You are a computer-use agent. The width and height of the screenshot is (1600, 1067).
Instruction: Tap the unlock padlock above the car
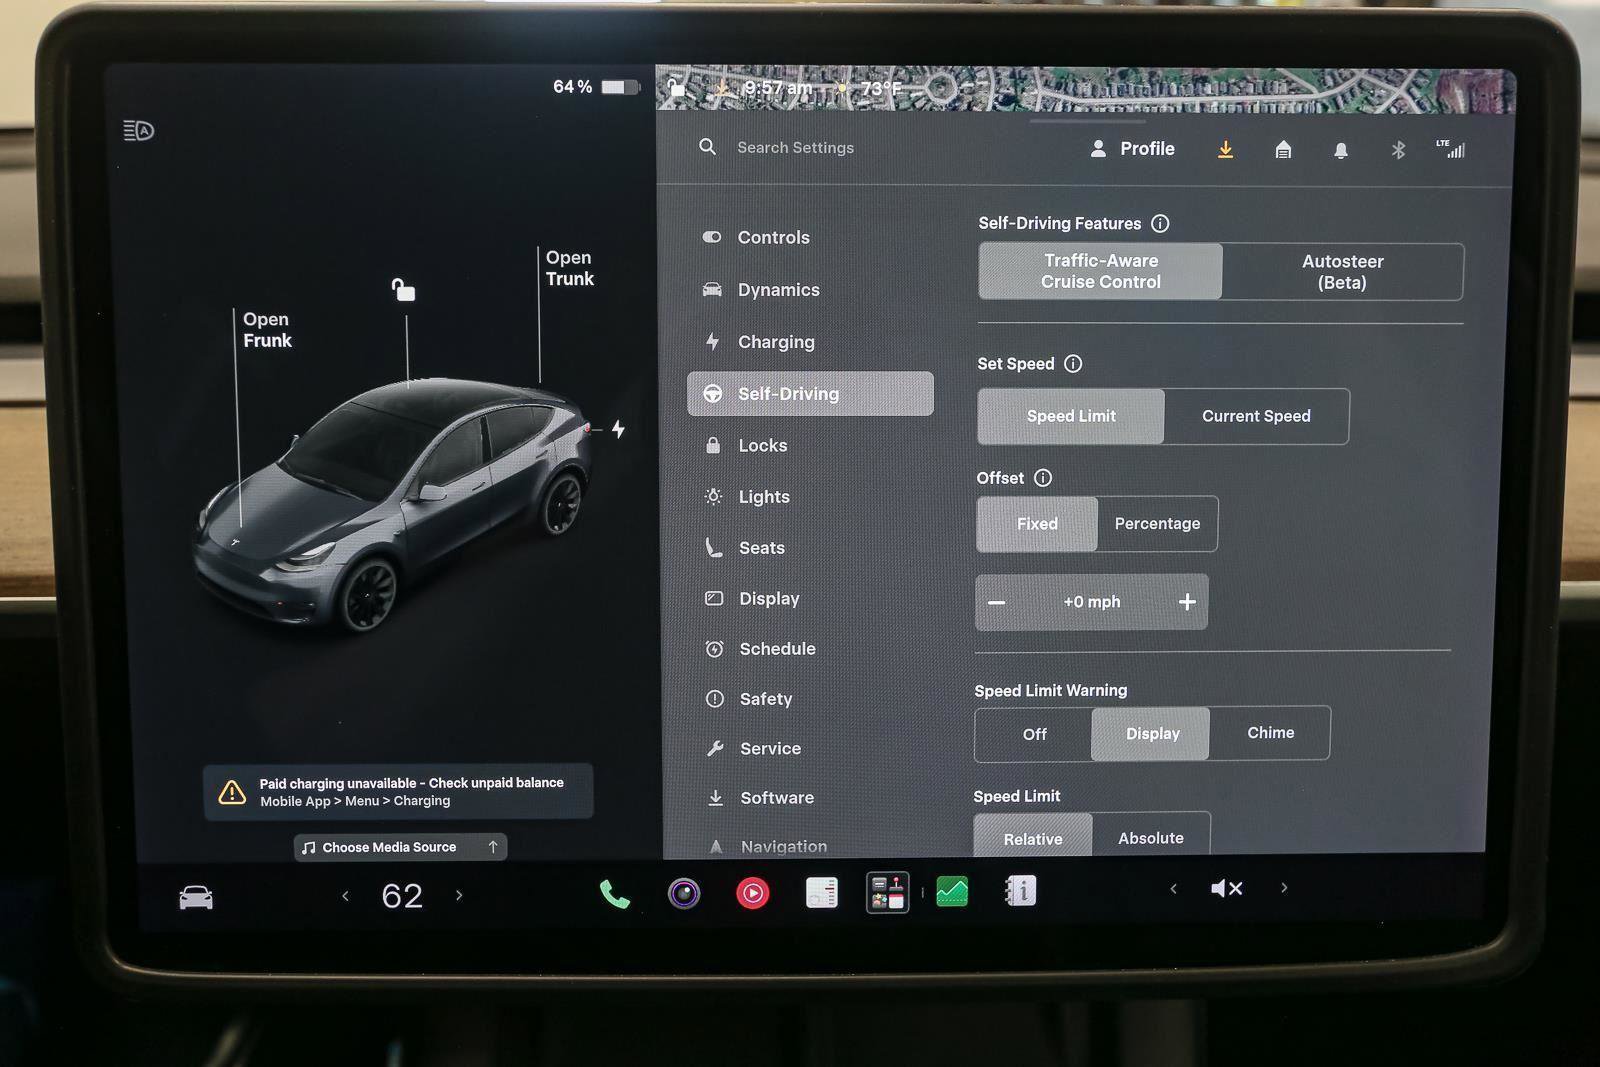tap(403, 290)
